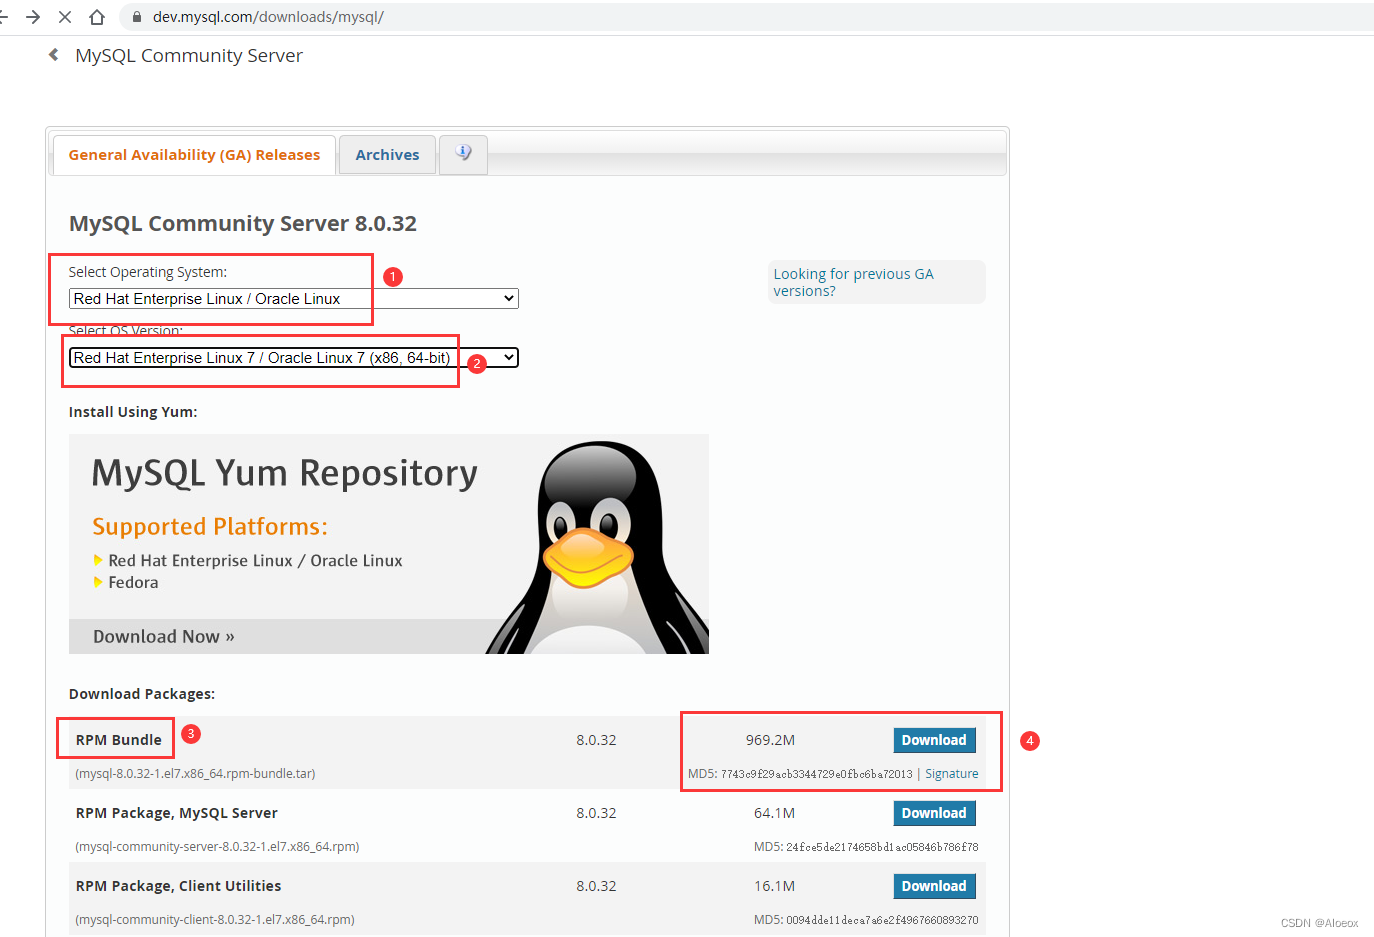Click the Install Using Yum label
Image resolution: width=1374 pixels, height=937 pixels.
point(133,412)
